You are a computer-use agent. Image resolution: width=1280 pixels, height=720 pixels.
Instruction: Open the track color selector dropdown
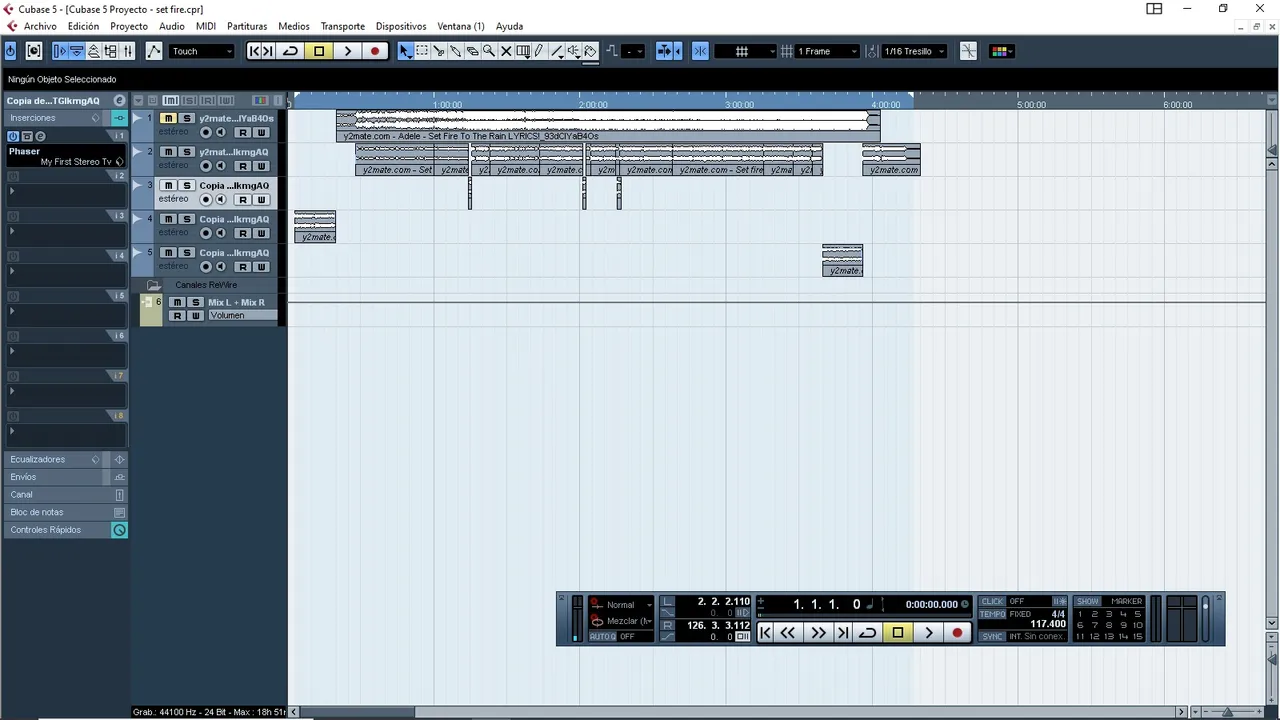[1002, 51]
